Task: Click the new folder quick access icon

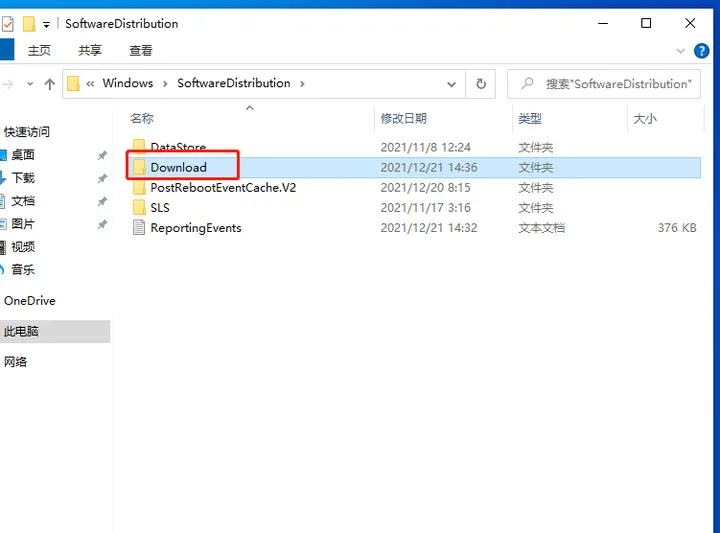Action: tap(29, 24)
